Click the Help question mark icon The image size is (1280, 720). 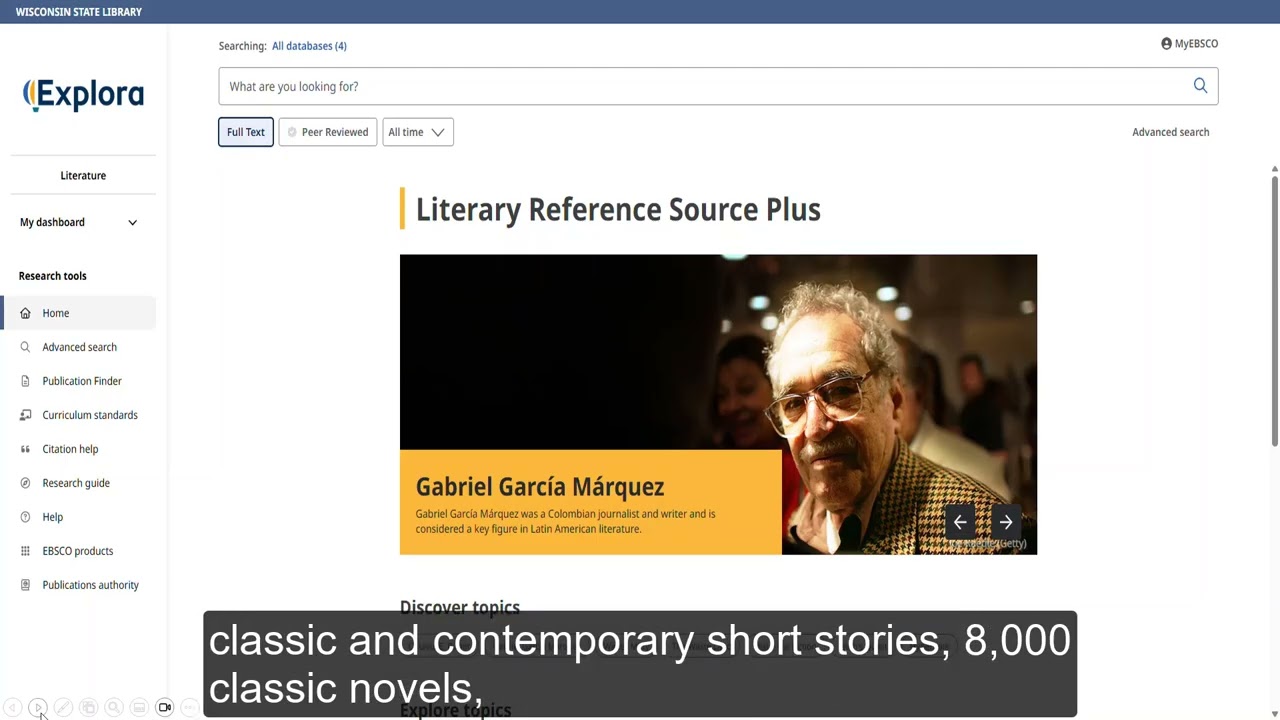(25, 517)
